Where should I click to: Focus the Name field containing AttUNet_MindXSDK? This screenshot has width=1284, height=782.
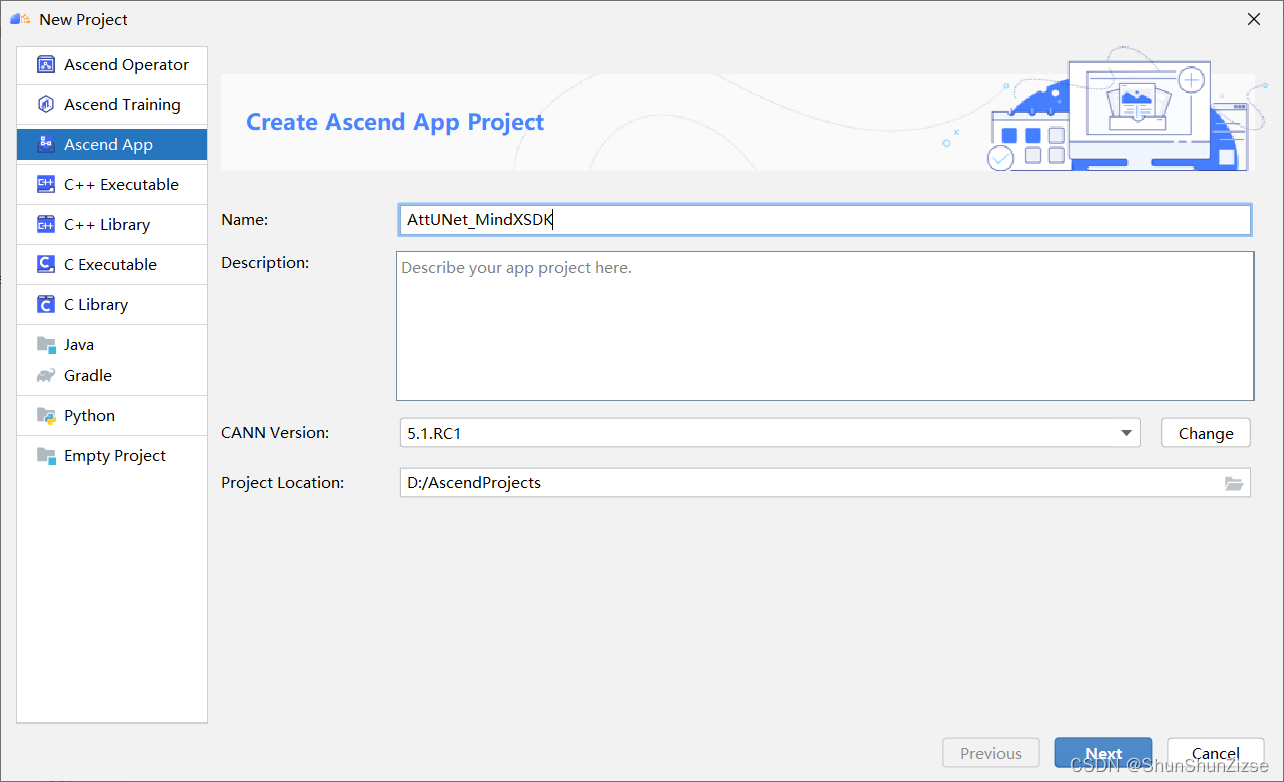[x=825, y=220]
